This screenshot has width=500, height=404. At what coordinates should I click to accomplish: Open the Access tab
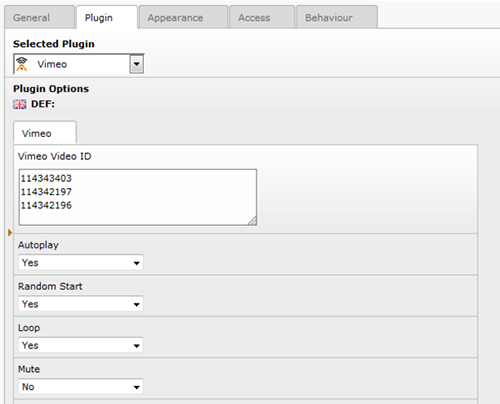(262, 17)
